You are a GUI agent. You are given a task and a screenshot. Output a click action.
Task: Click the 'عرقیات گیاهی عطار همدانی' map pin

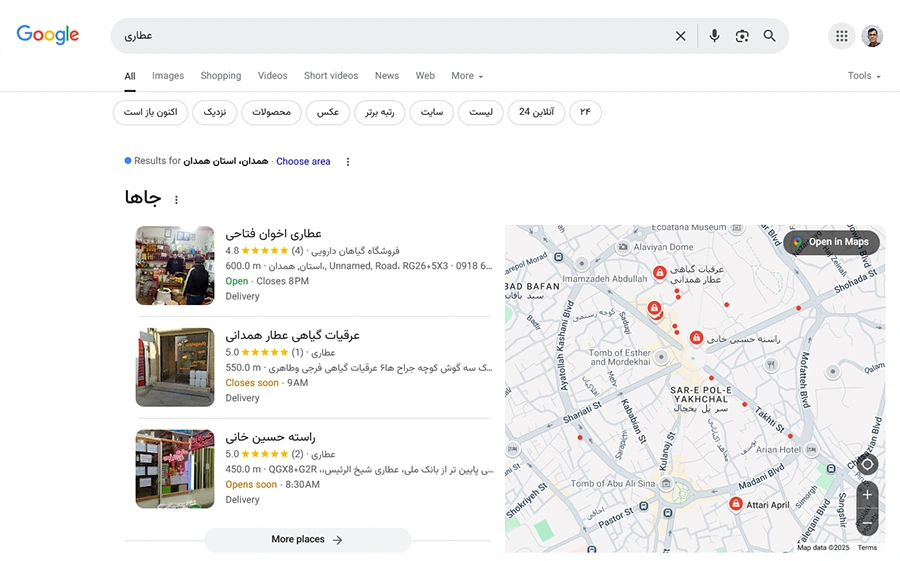pyautogui.click(x=660, y=273)
